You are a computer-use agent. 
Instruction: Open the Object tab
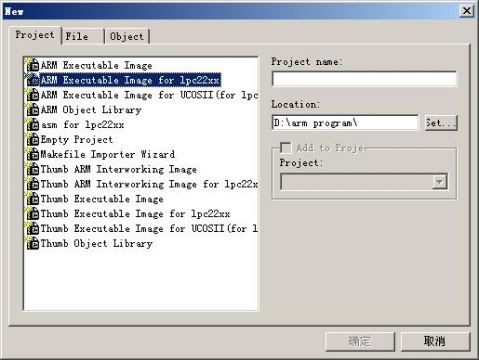tap(127, 36)
